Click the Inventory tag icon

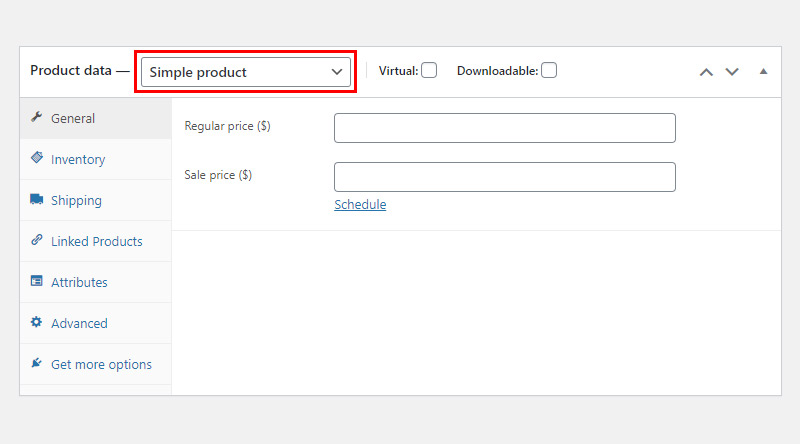[x=36, y=158]
